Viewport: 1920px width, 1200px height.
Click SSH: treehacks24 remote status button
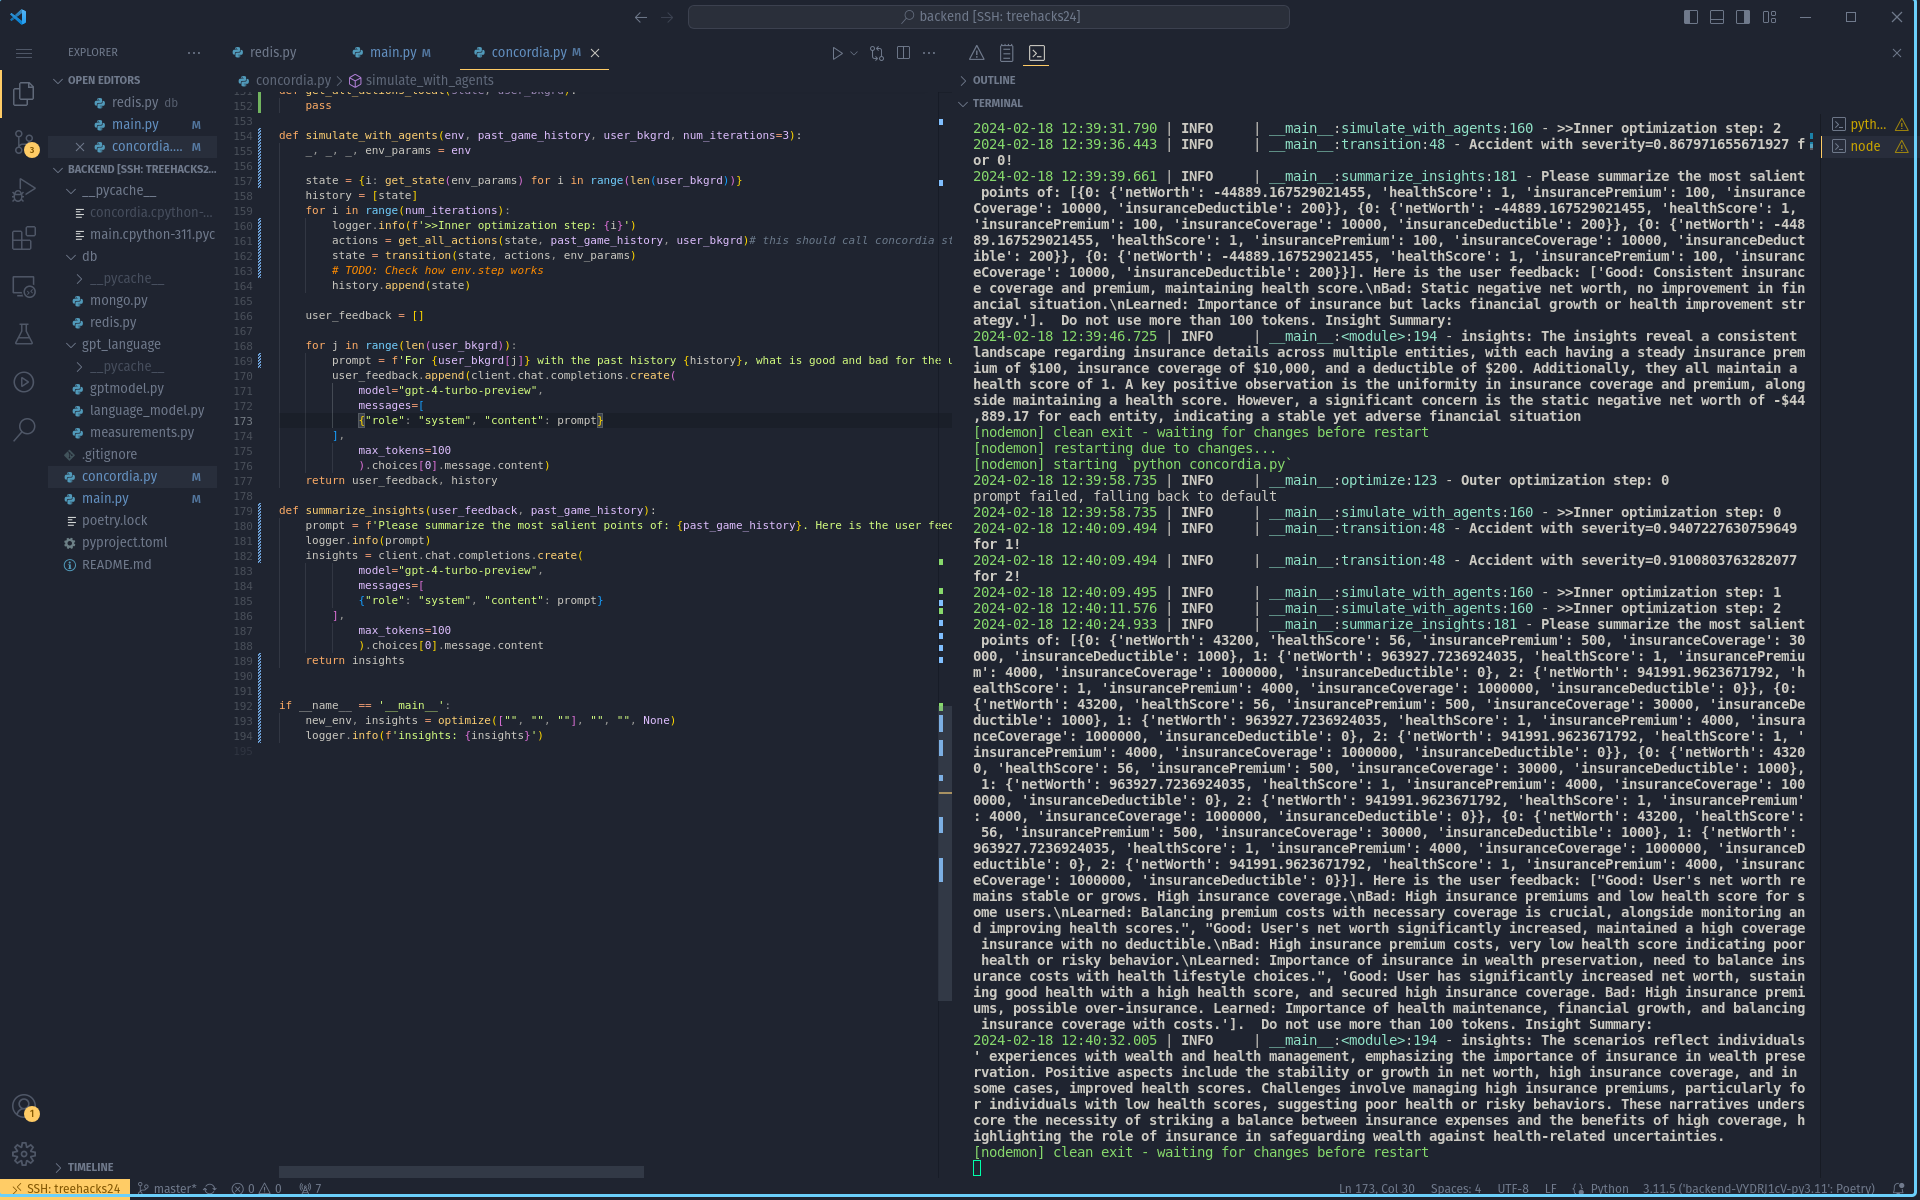coord(66,1188)
